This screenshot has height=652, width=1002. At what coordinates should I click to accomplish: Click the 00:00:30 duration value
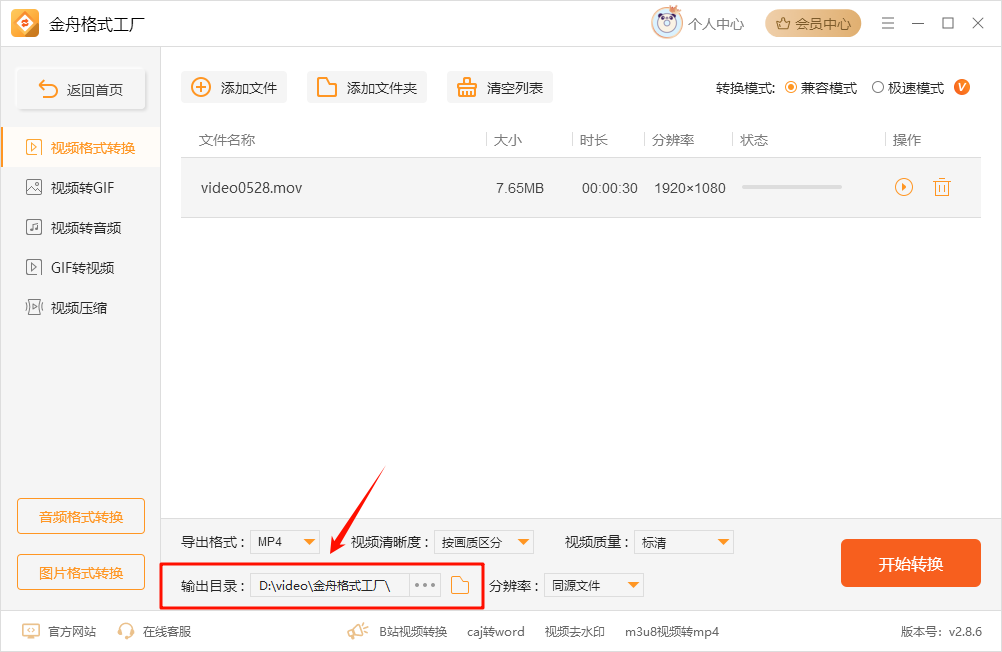610,188
